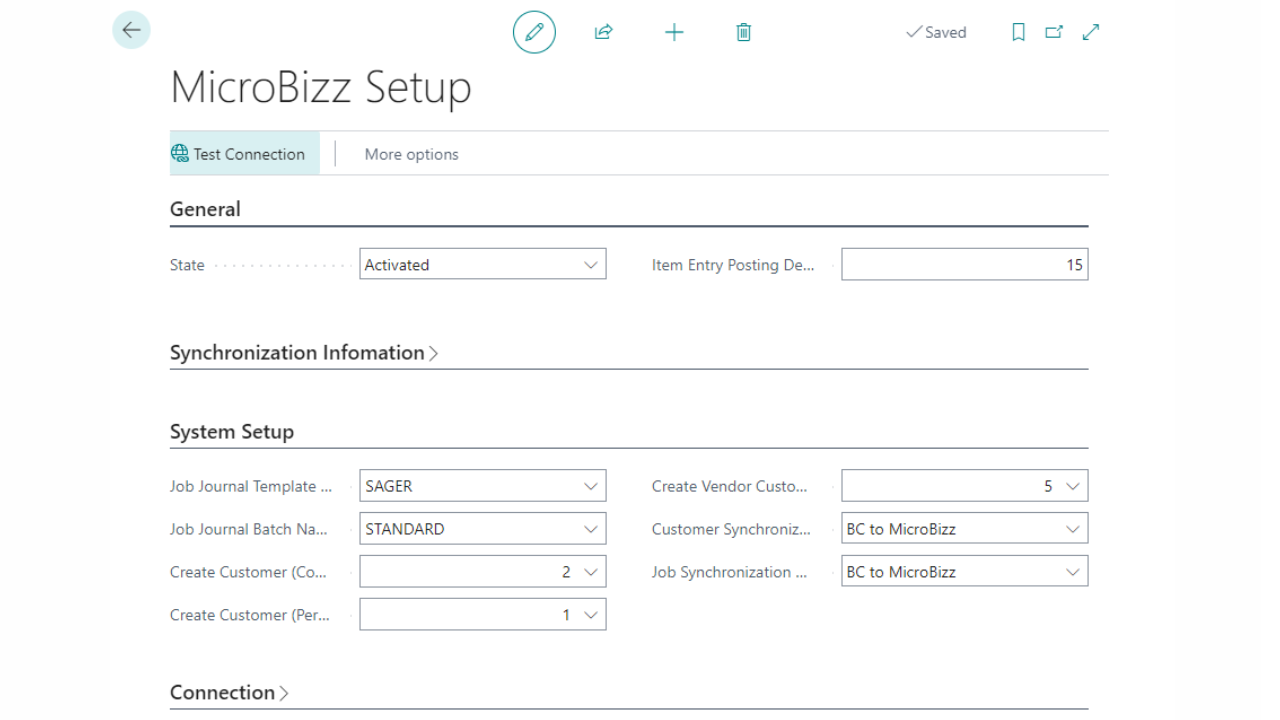The width and height of the screenshot is (1280, 720).
Task: Click the bookmark icon
Action: [x=1018, y=32]
